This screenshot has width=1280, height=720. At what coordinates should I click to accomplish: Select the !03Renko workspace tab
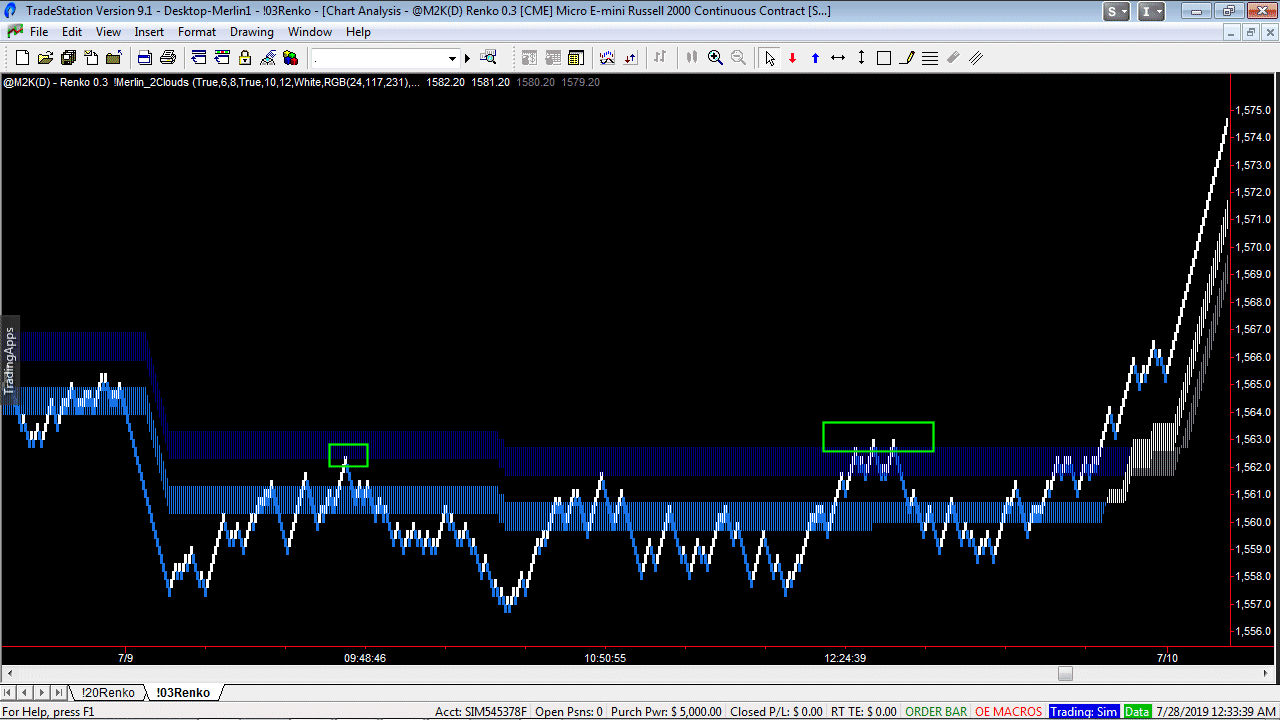(183, 692)
